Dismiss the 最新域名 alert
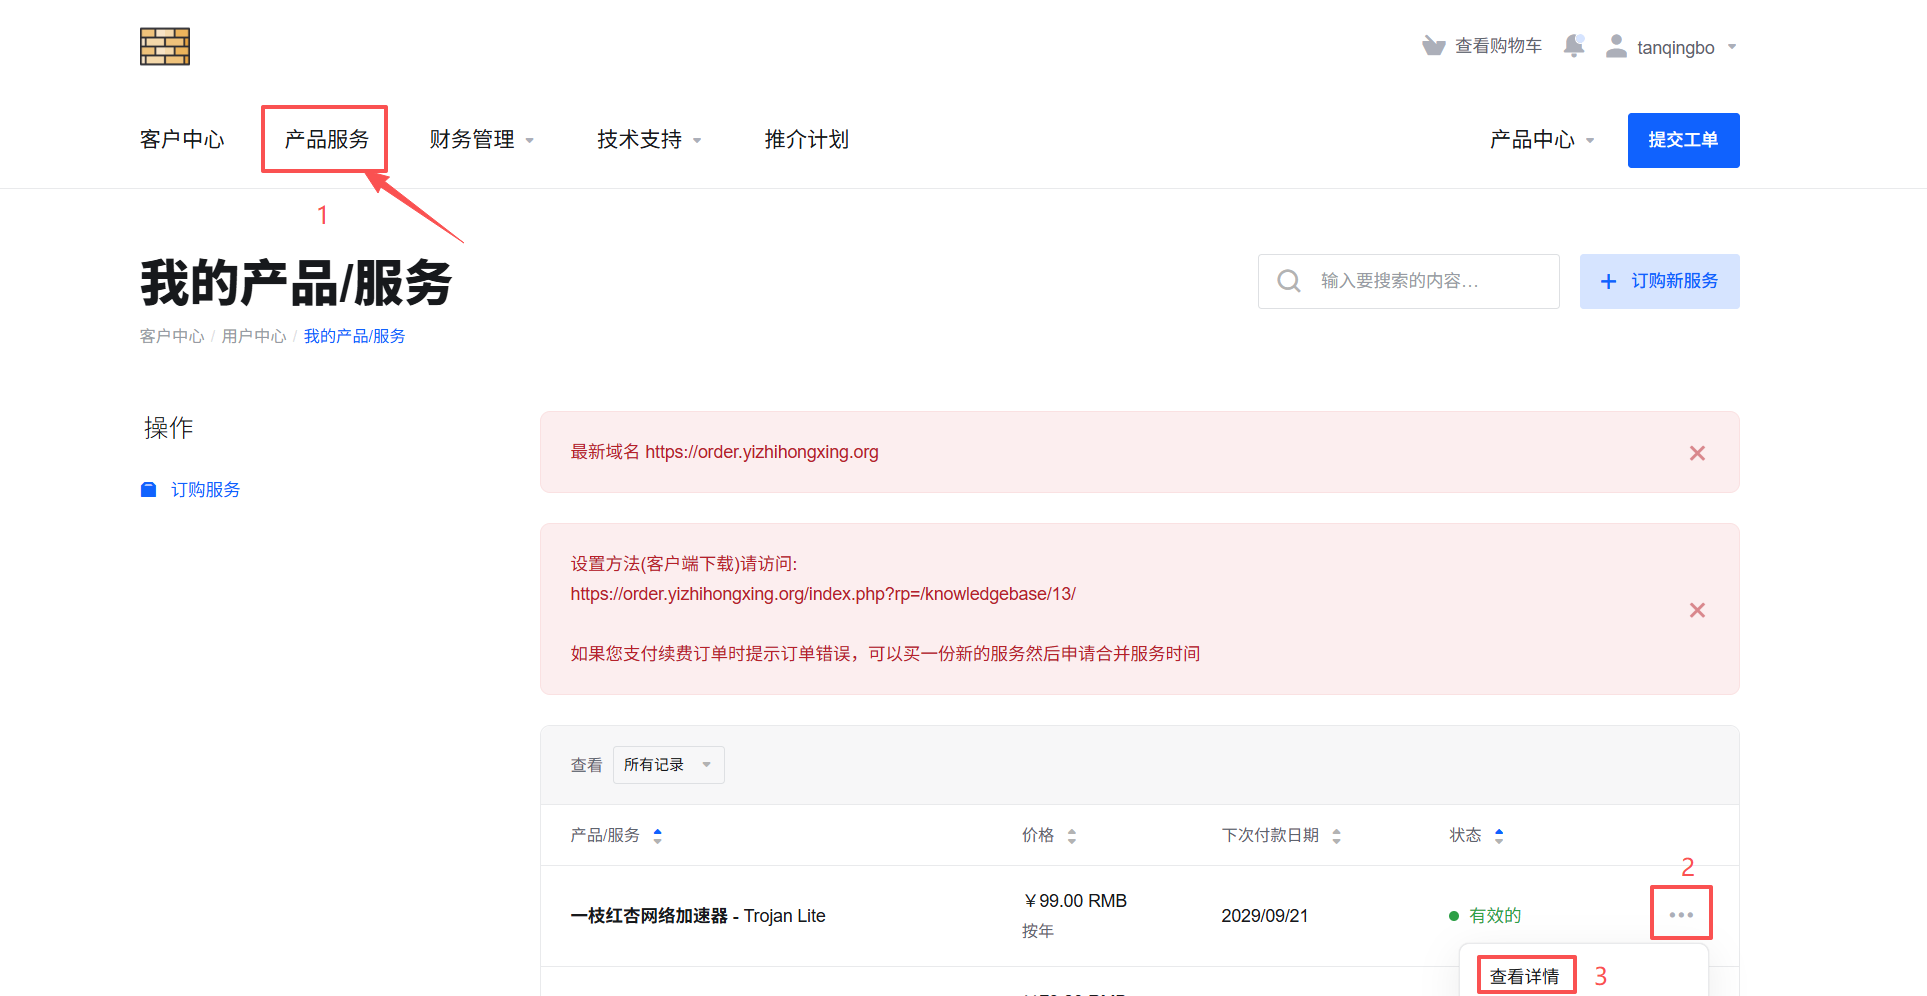The height and width of the screenshot is (996, 1927). click(1697, 453)
